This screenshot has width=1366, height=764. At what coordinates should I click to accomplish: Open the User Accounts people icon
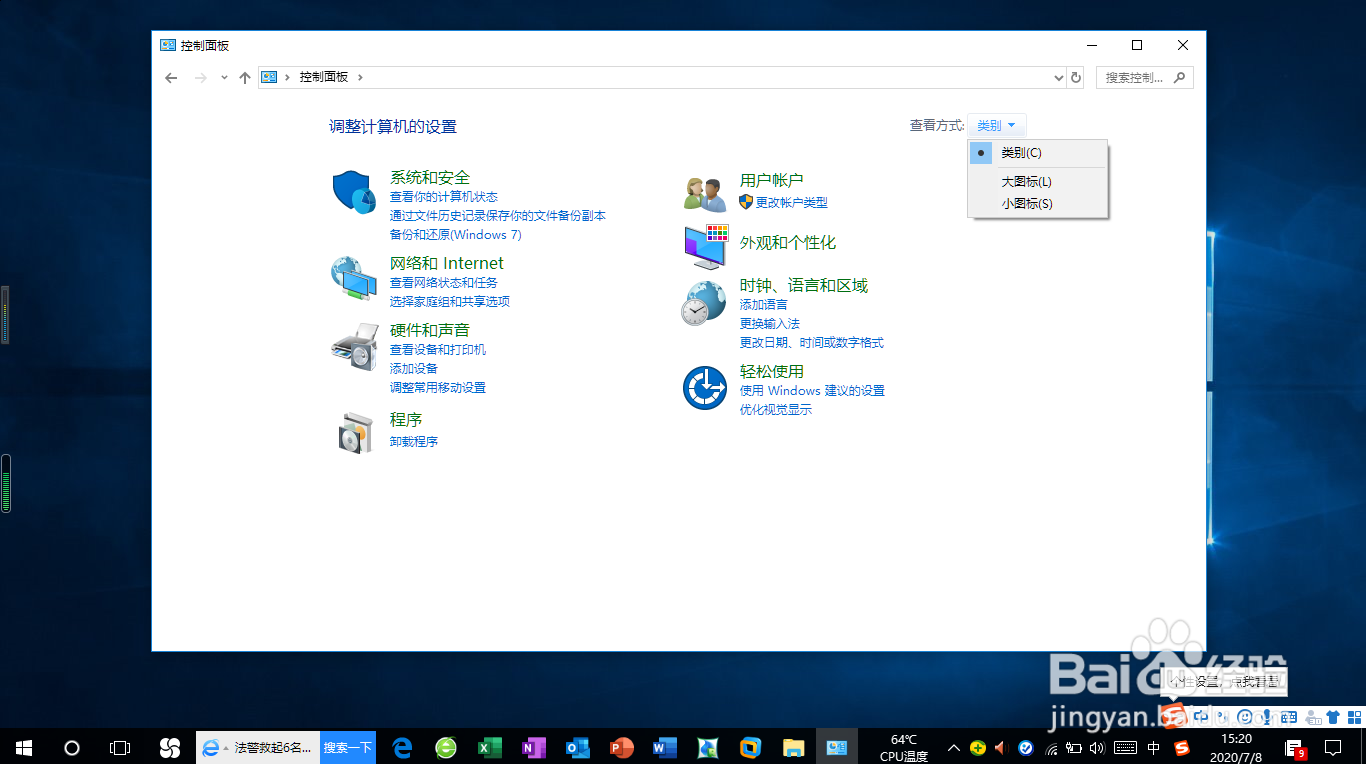point(705,192)
